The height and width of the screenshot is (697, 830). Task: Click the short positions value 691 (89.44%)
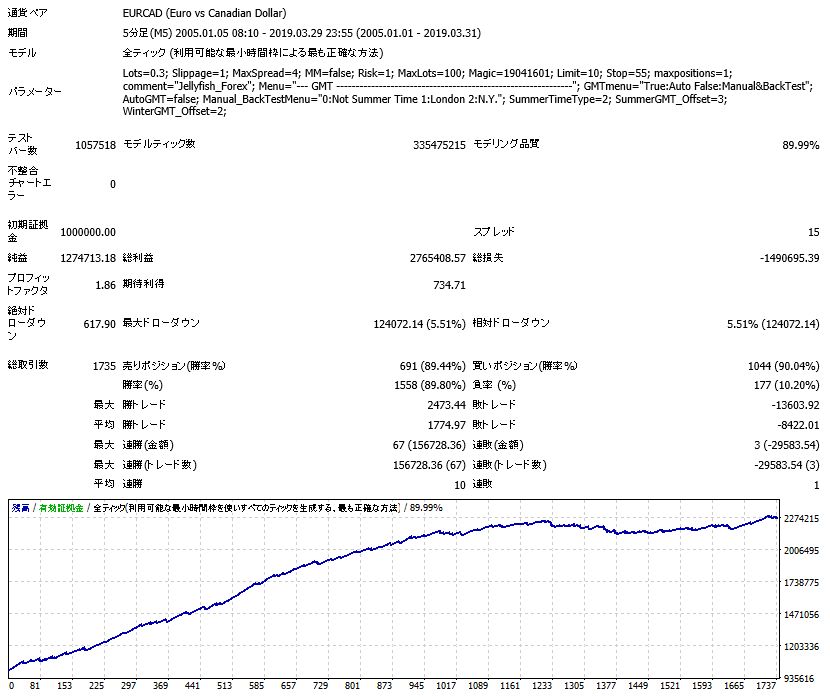click(x=432, y=366)
